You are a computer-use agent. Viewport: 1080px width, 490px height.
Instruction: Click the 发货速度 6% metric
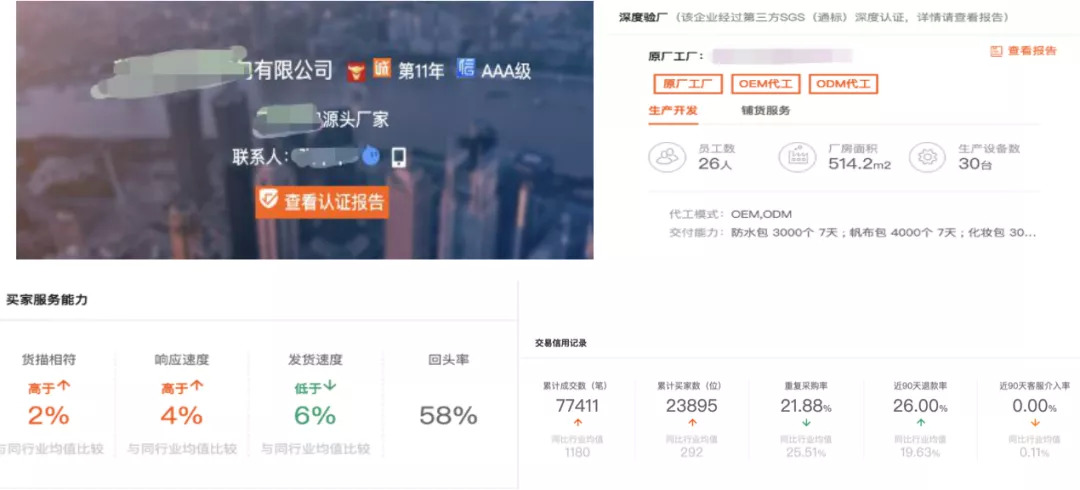coord(314,415)
